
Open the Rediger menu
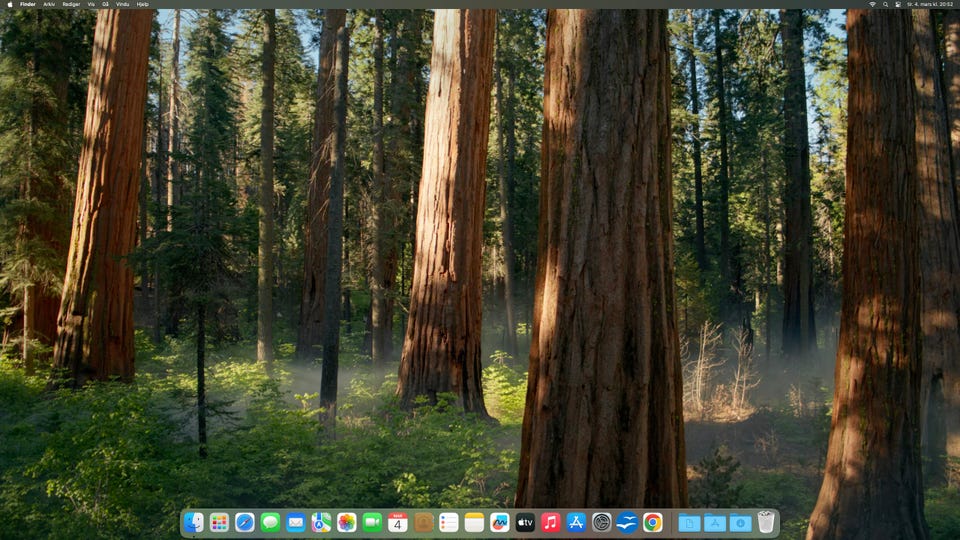click(x=71, y=4)
